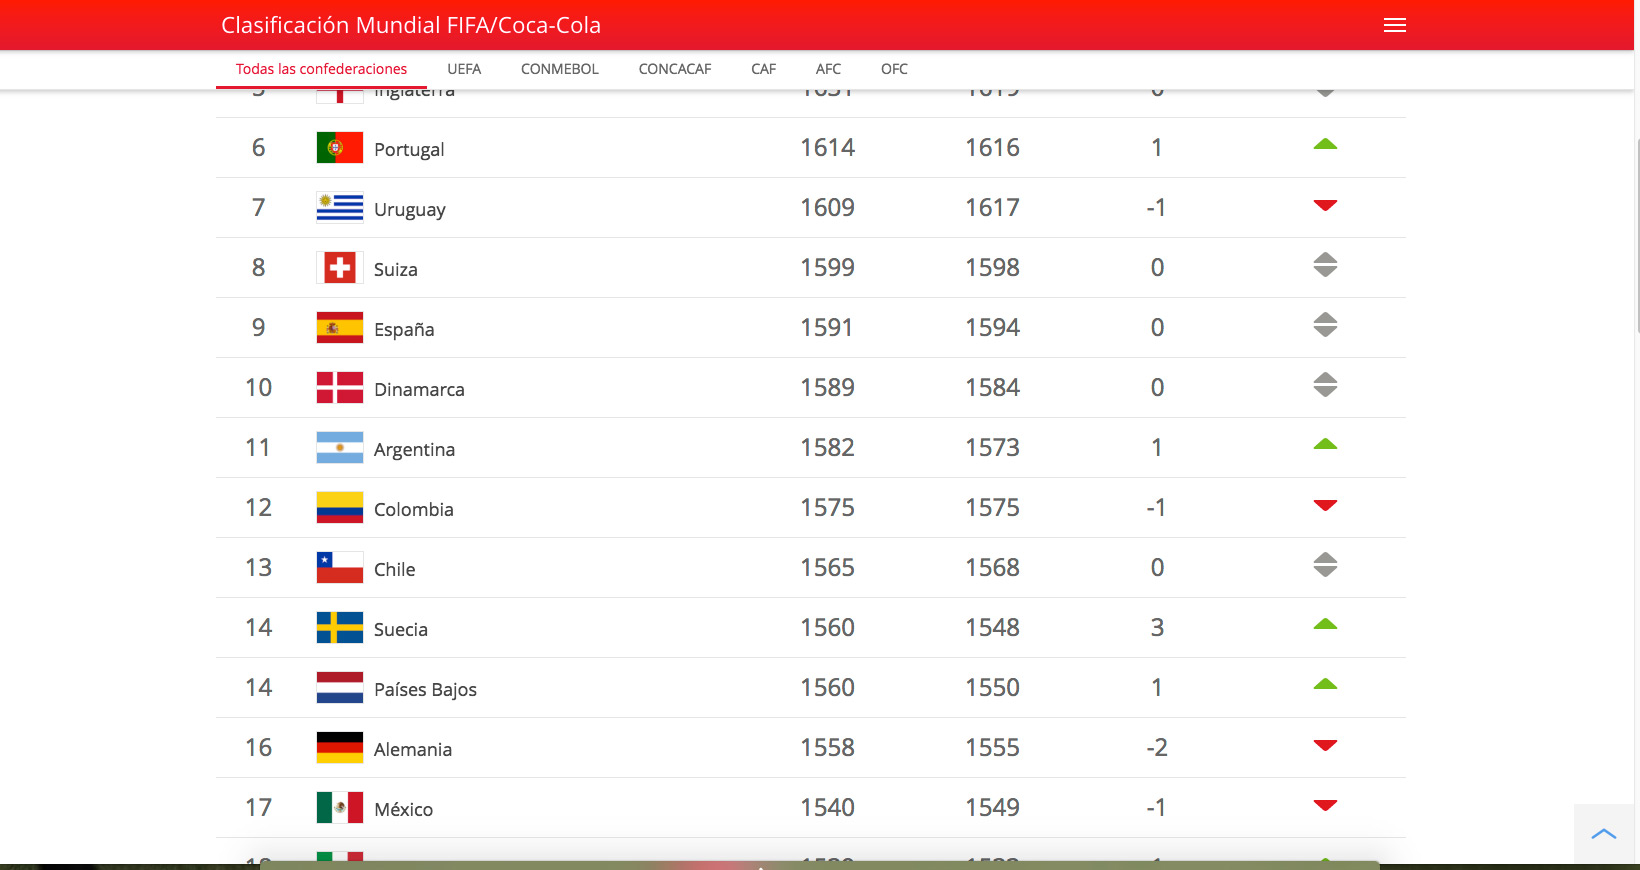The height and width of the screenshot is (870, 1640).
Task: Click the Uruguay flag icon
Action: point(340,208)
